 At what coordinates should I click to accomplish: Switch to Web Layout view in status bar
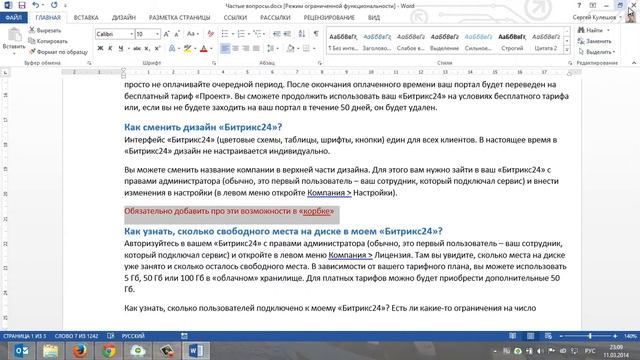pyautogui.click(x=548, y=336)
